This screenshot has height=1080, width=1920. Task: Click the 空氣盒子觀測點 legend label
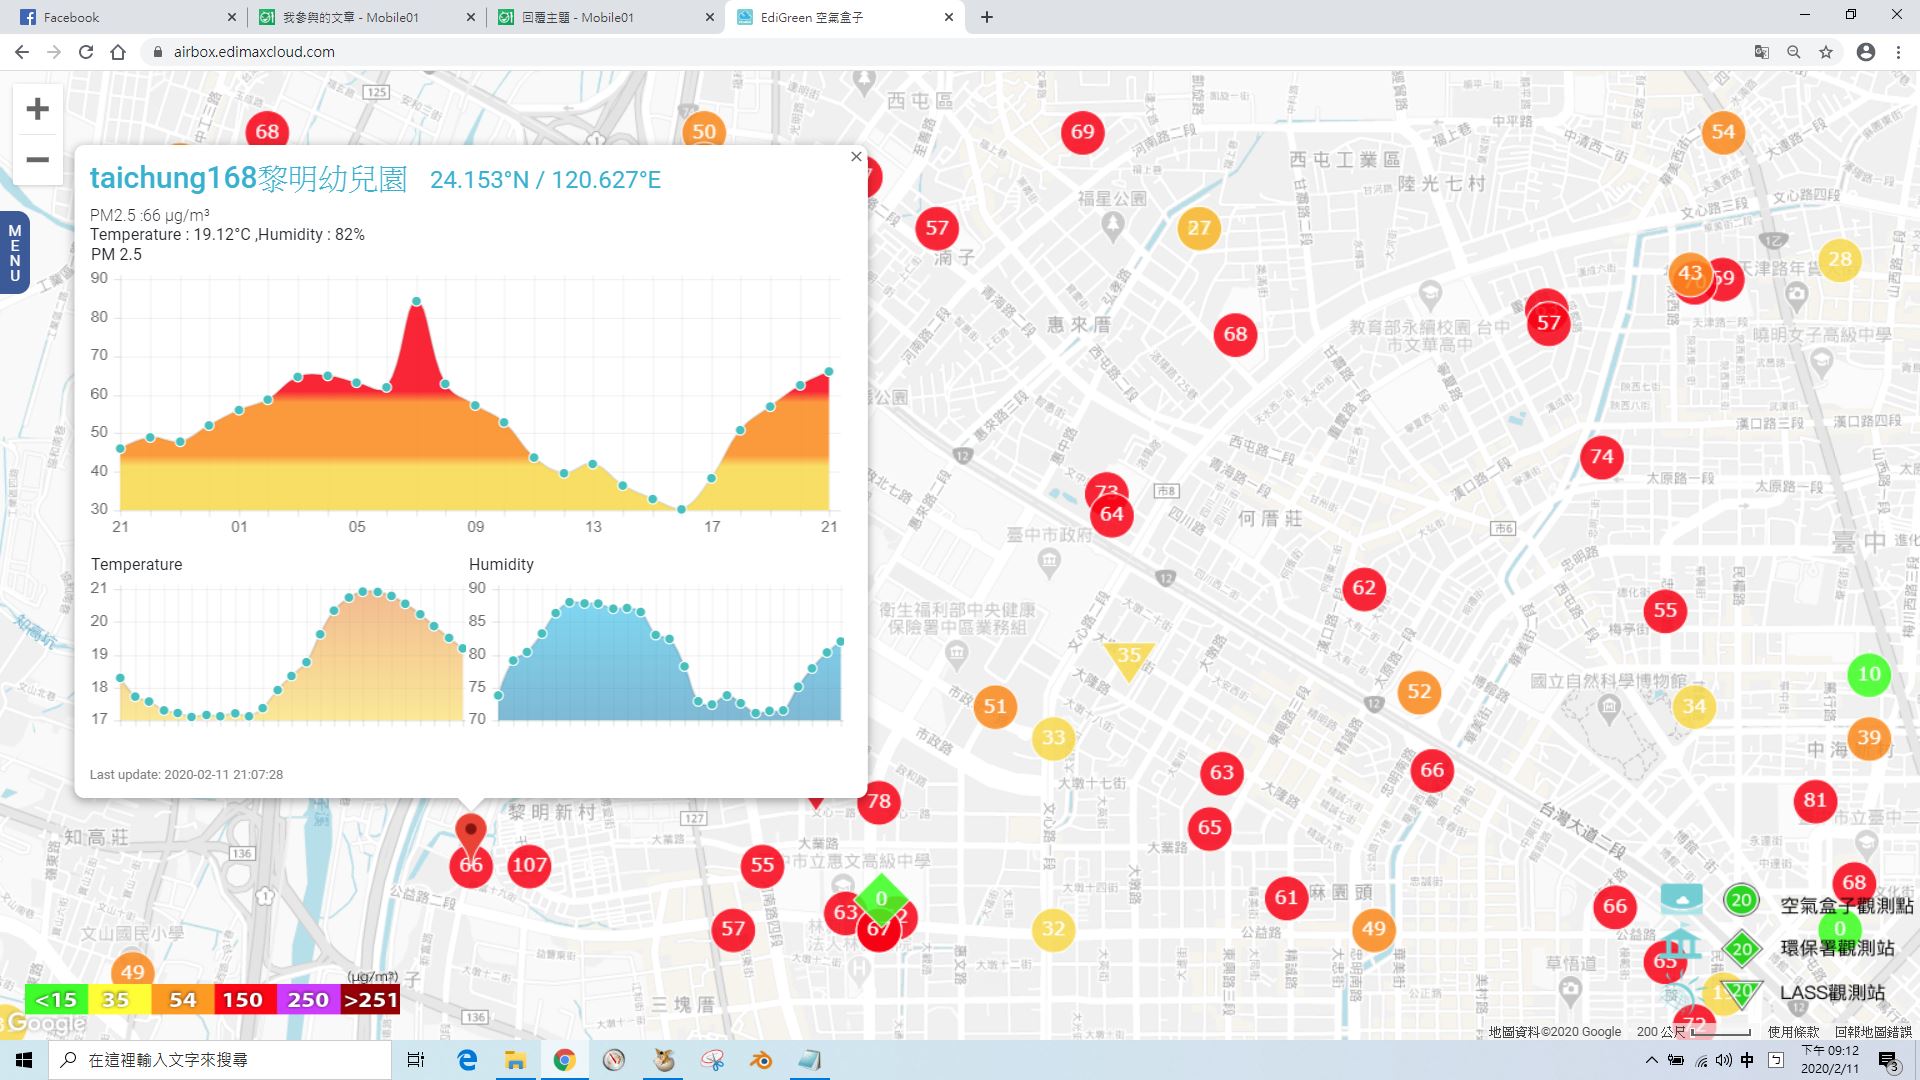tap(1846, 906)
